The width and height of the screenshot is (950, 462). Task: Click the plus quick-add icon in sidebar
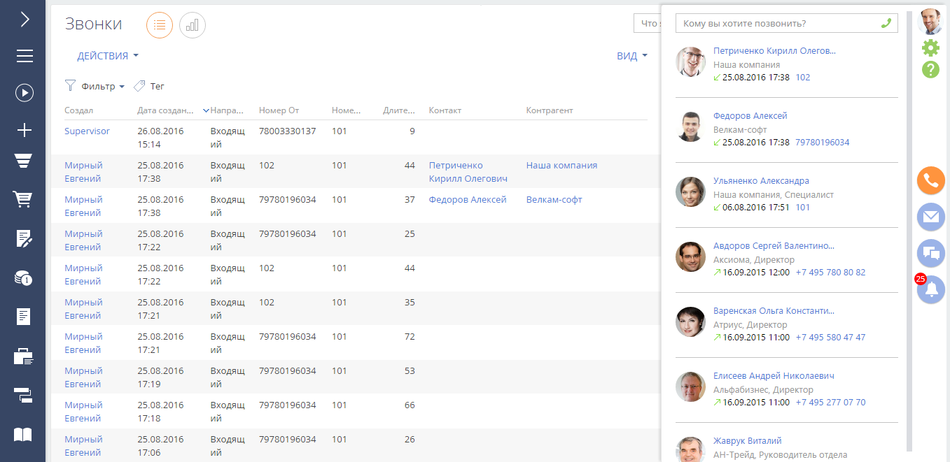[24, 130]
